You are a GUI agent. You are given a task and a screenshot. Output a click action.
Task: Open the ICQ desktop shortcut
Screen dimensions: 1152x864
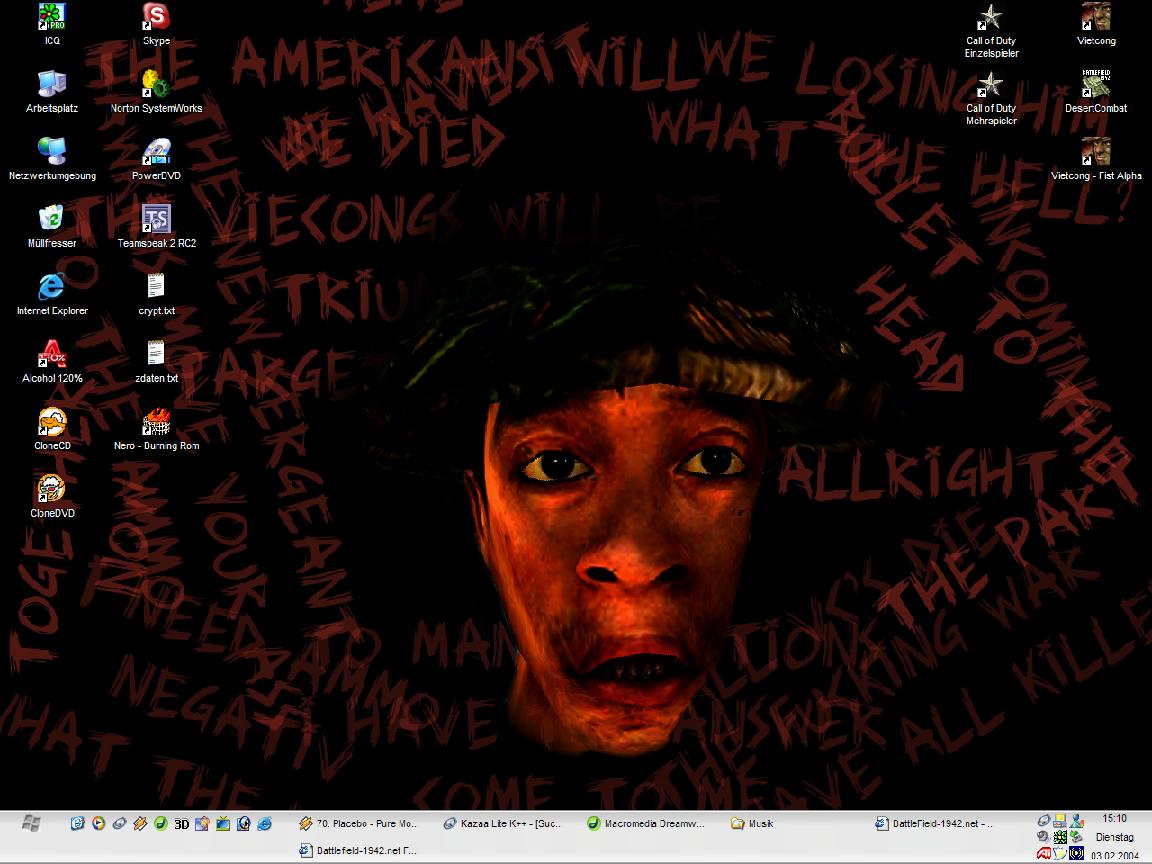point(52,17)
